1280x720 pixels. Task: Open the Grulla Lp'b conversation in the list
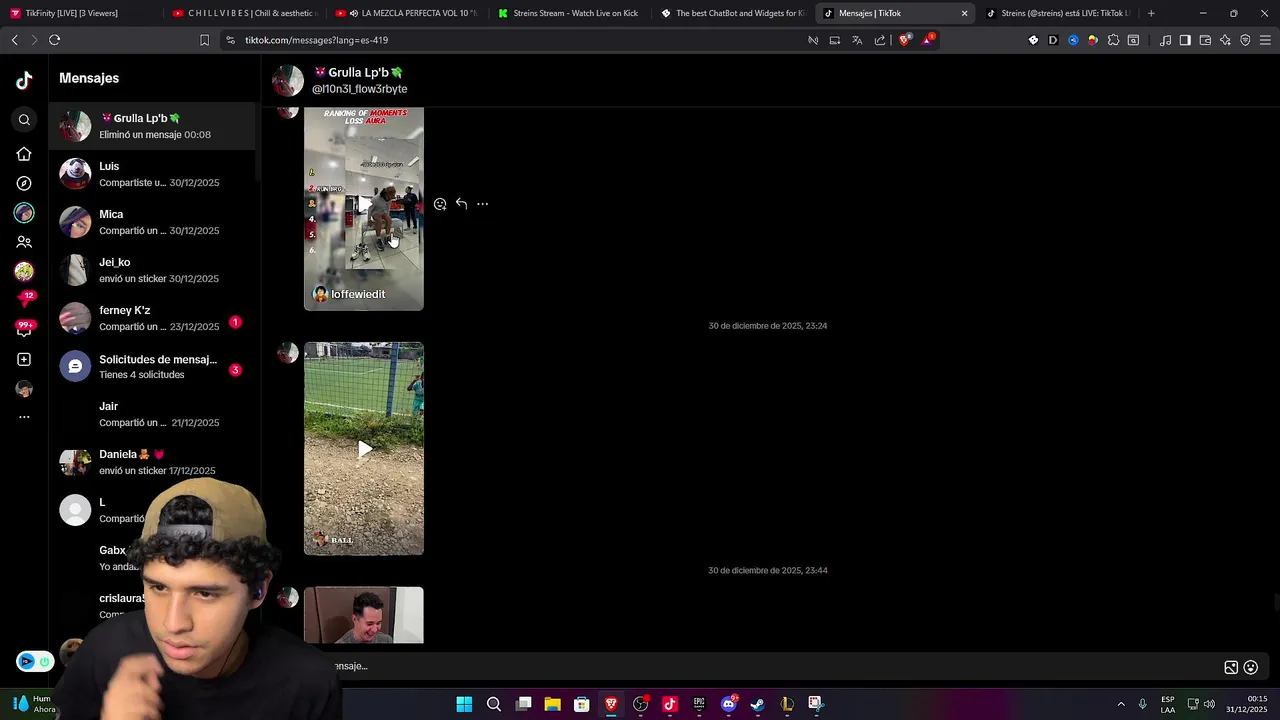click(x=152, y=126)
